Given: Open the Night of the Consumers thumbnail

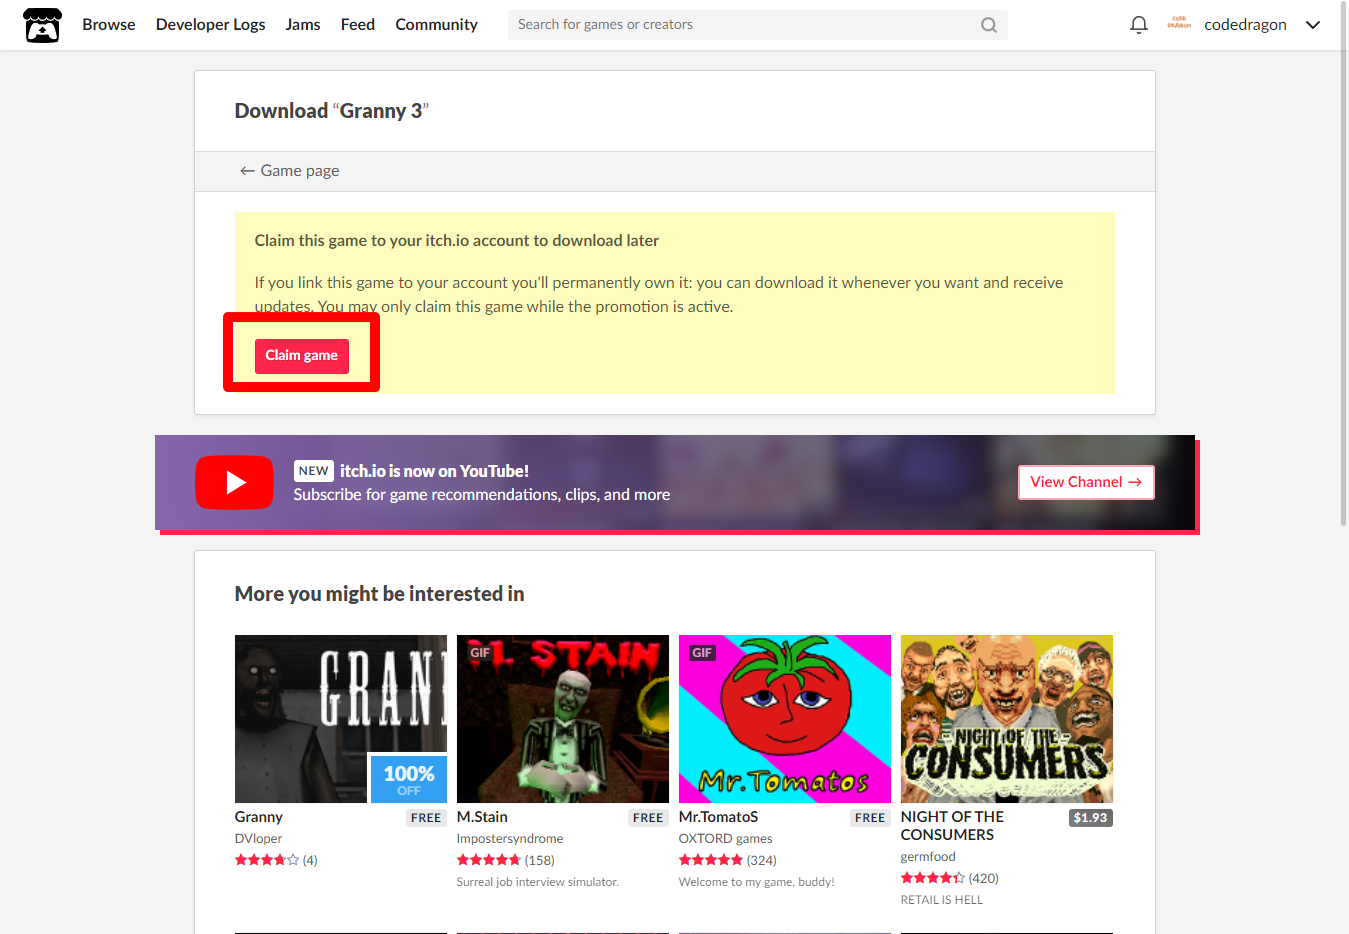Looking at the screenshot, I should click(x=1007, y=719).
